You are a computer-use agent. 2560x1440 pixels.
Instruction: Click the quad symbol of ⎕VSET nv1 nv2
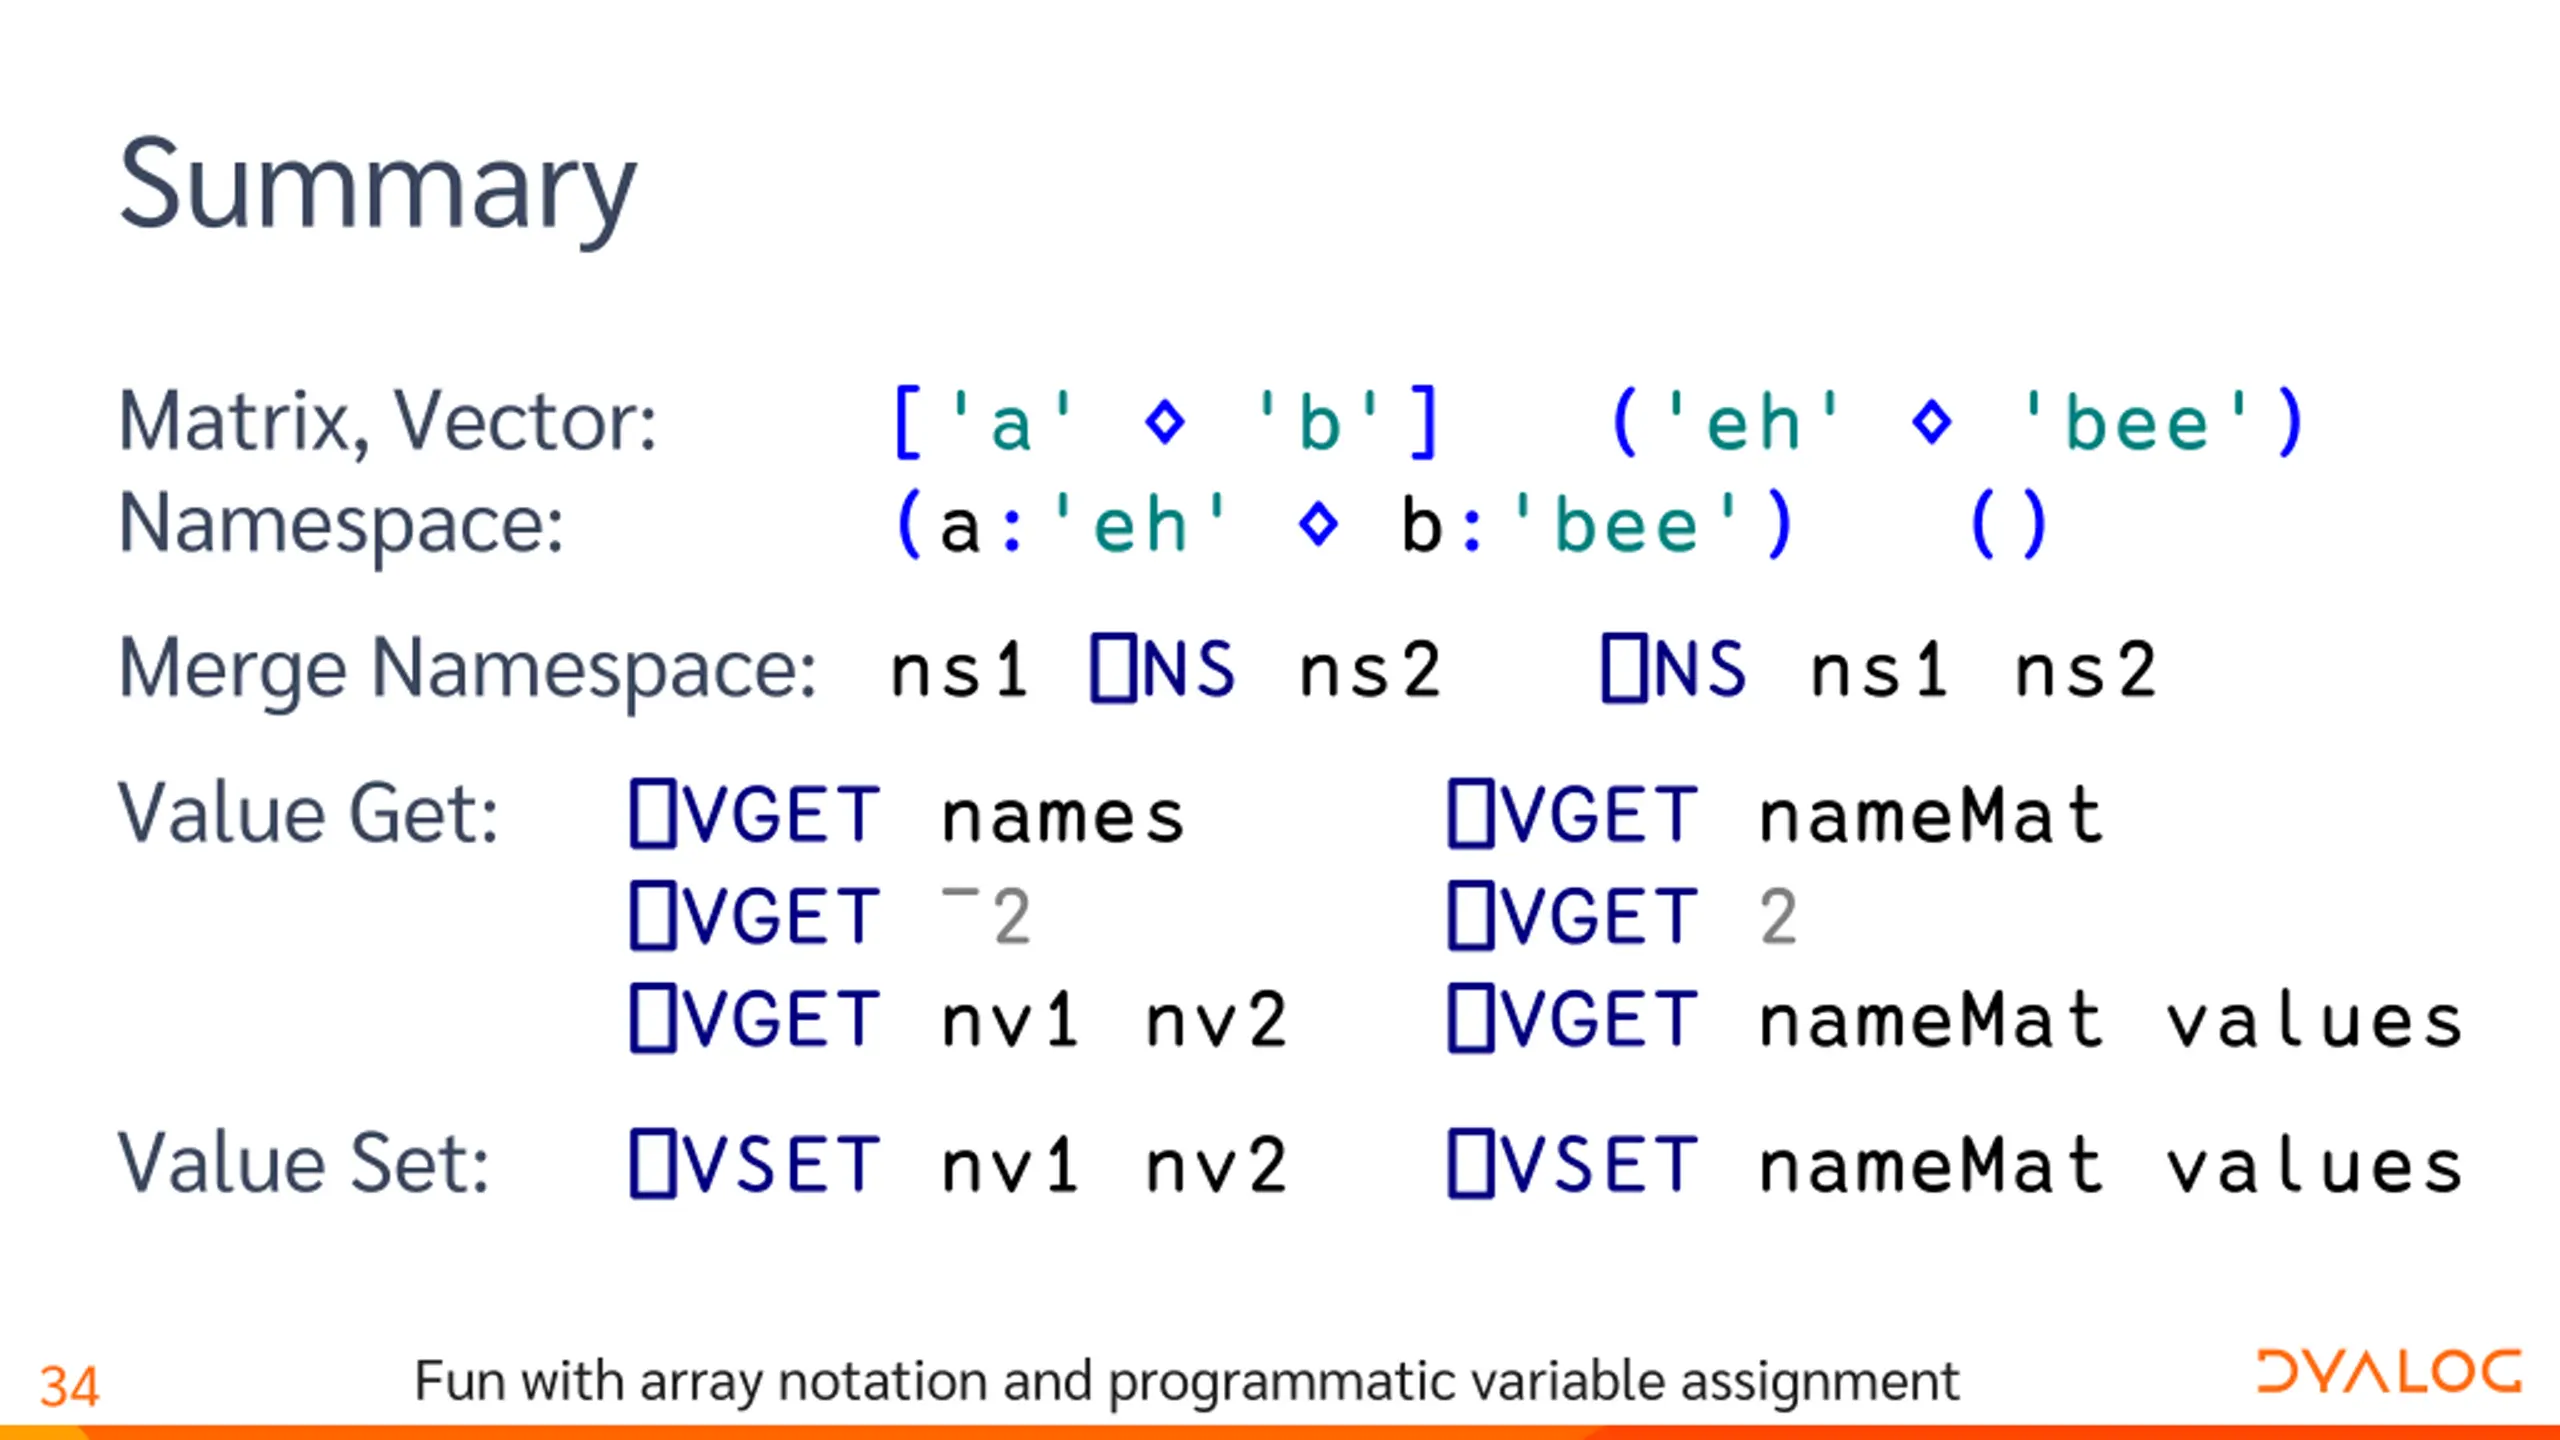[653, 1164]
